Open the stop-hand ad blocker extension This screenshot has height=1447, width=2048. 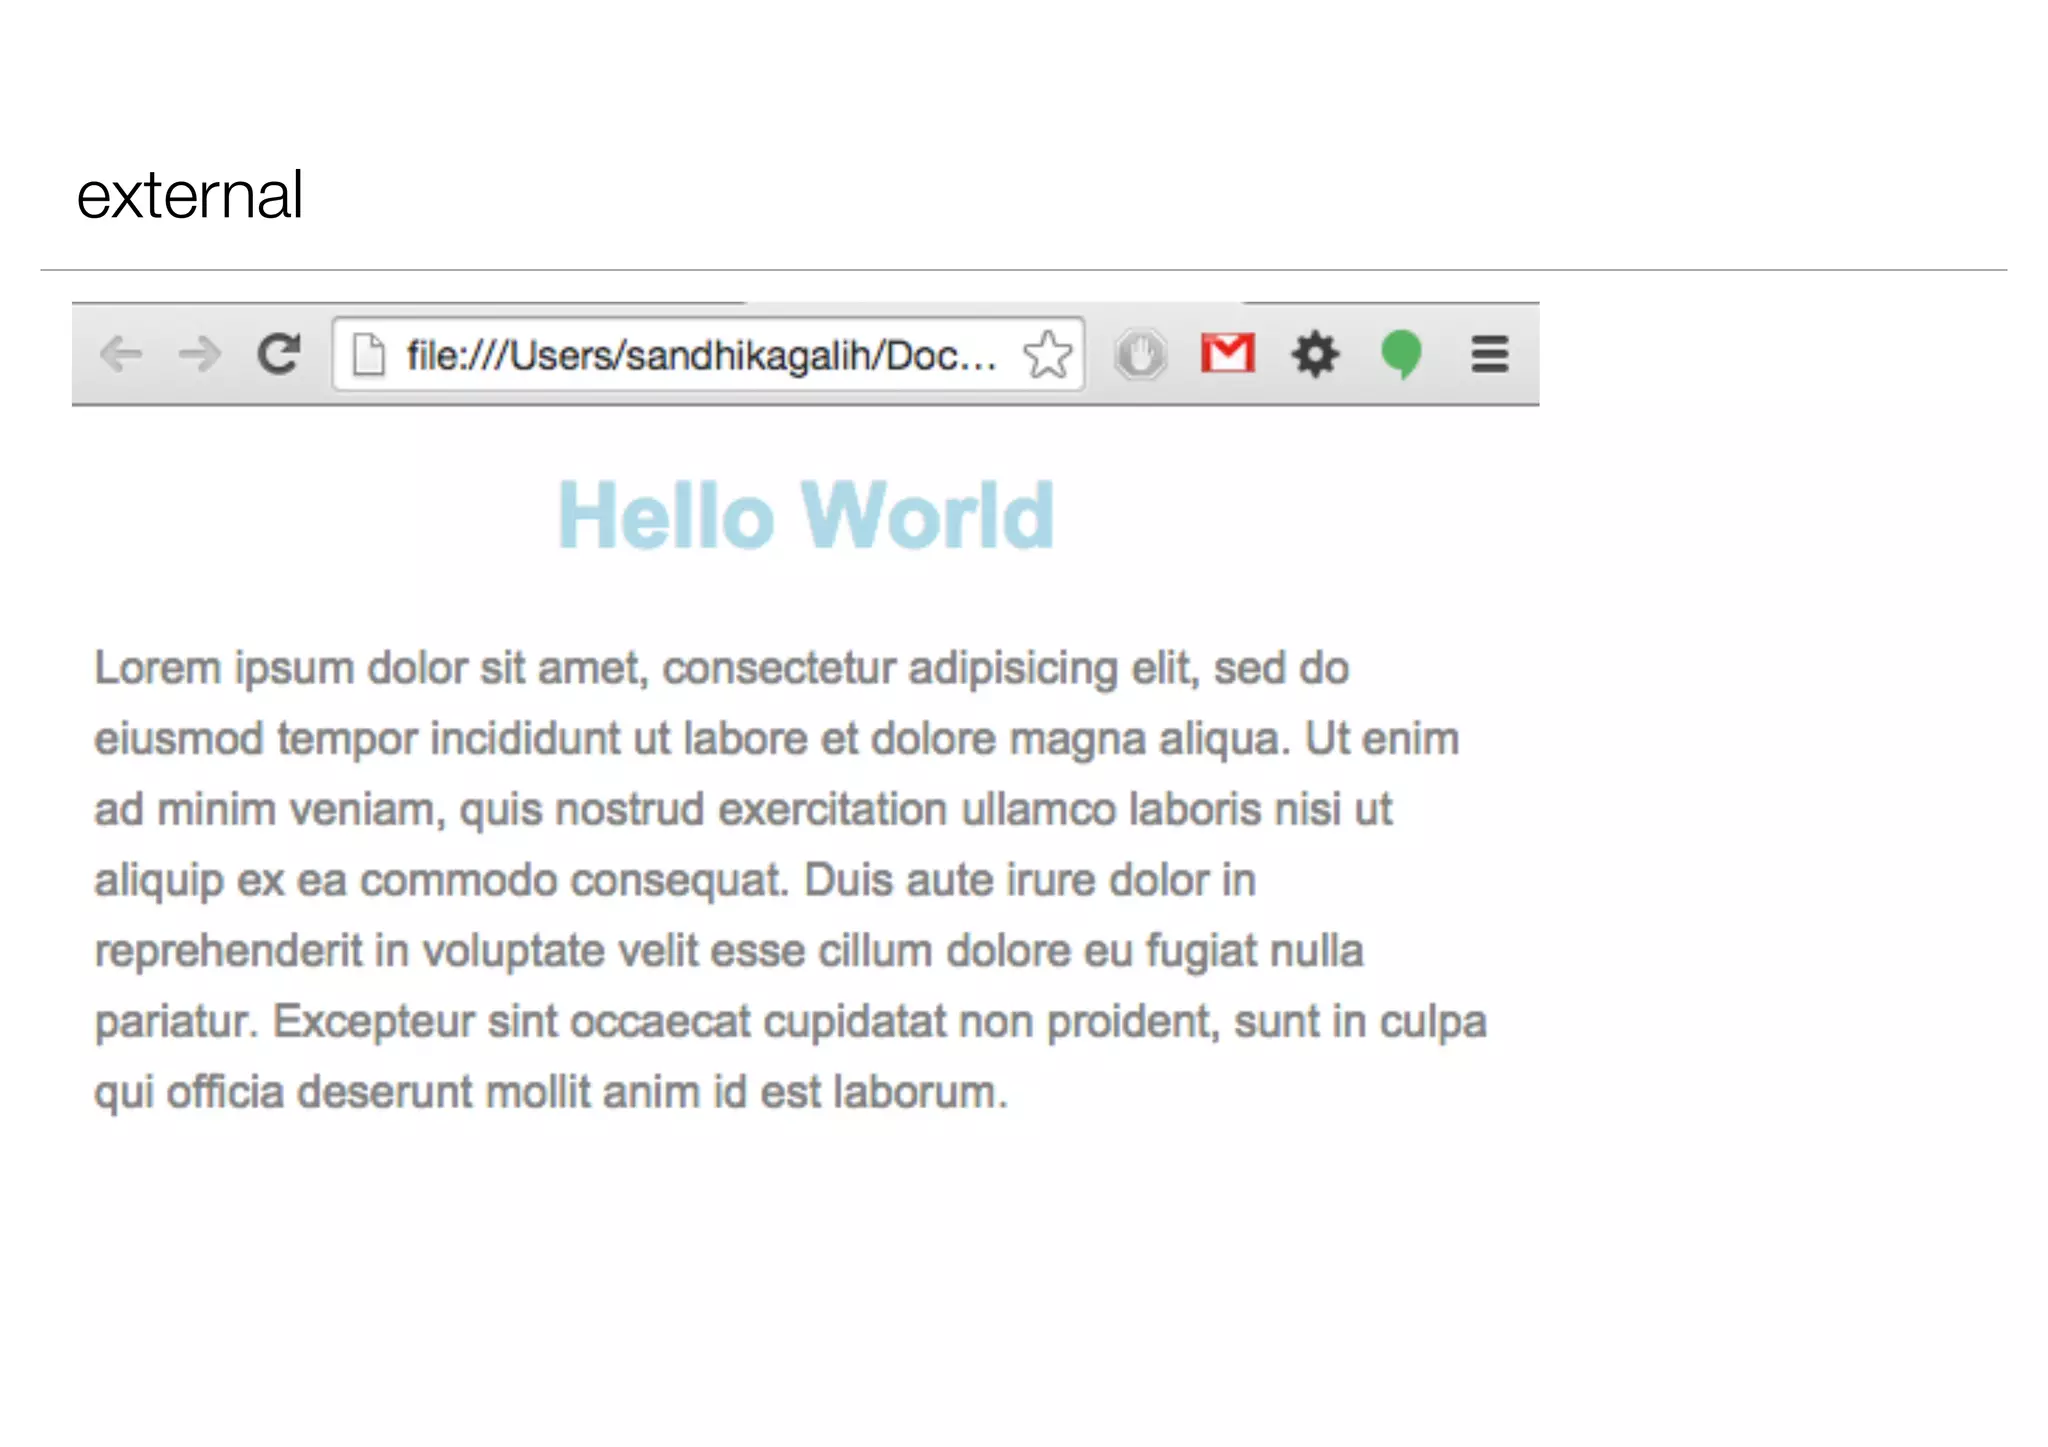(1140, 354)
